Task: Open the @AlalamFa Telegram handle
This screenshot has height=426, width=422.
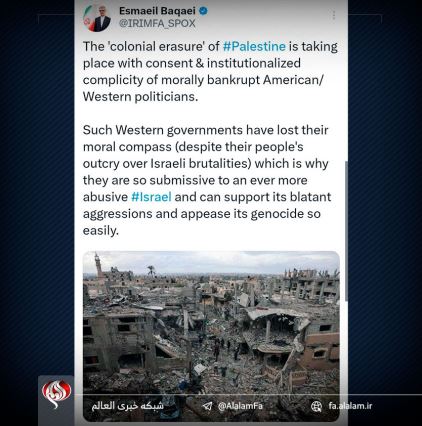Action: point(240,406)
